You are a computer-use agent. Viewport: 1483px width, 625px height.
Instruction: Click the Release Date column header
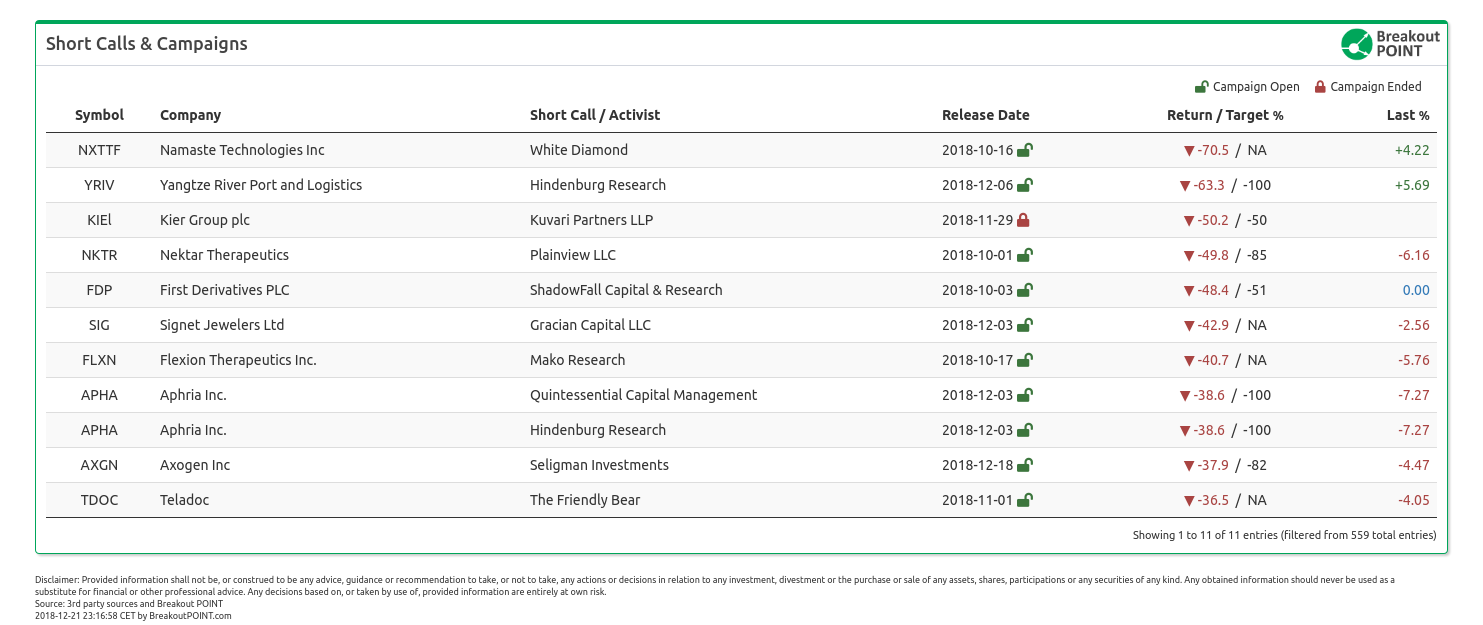click(985, 115)
